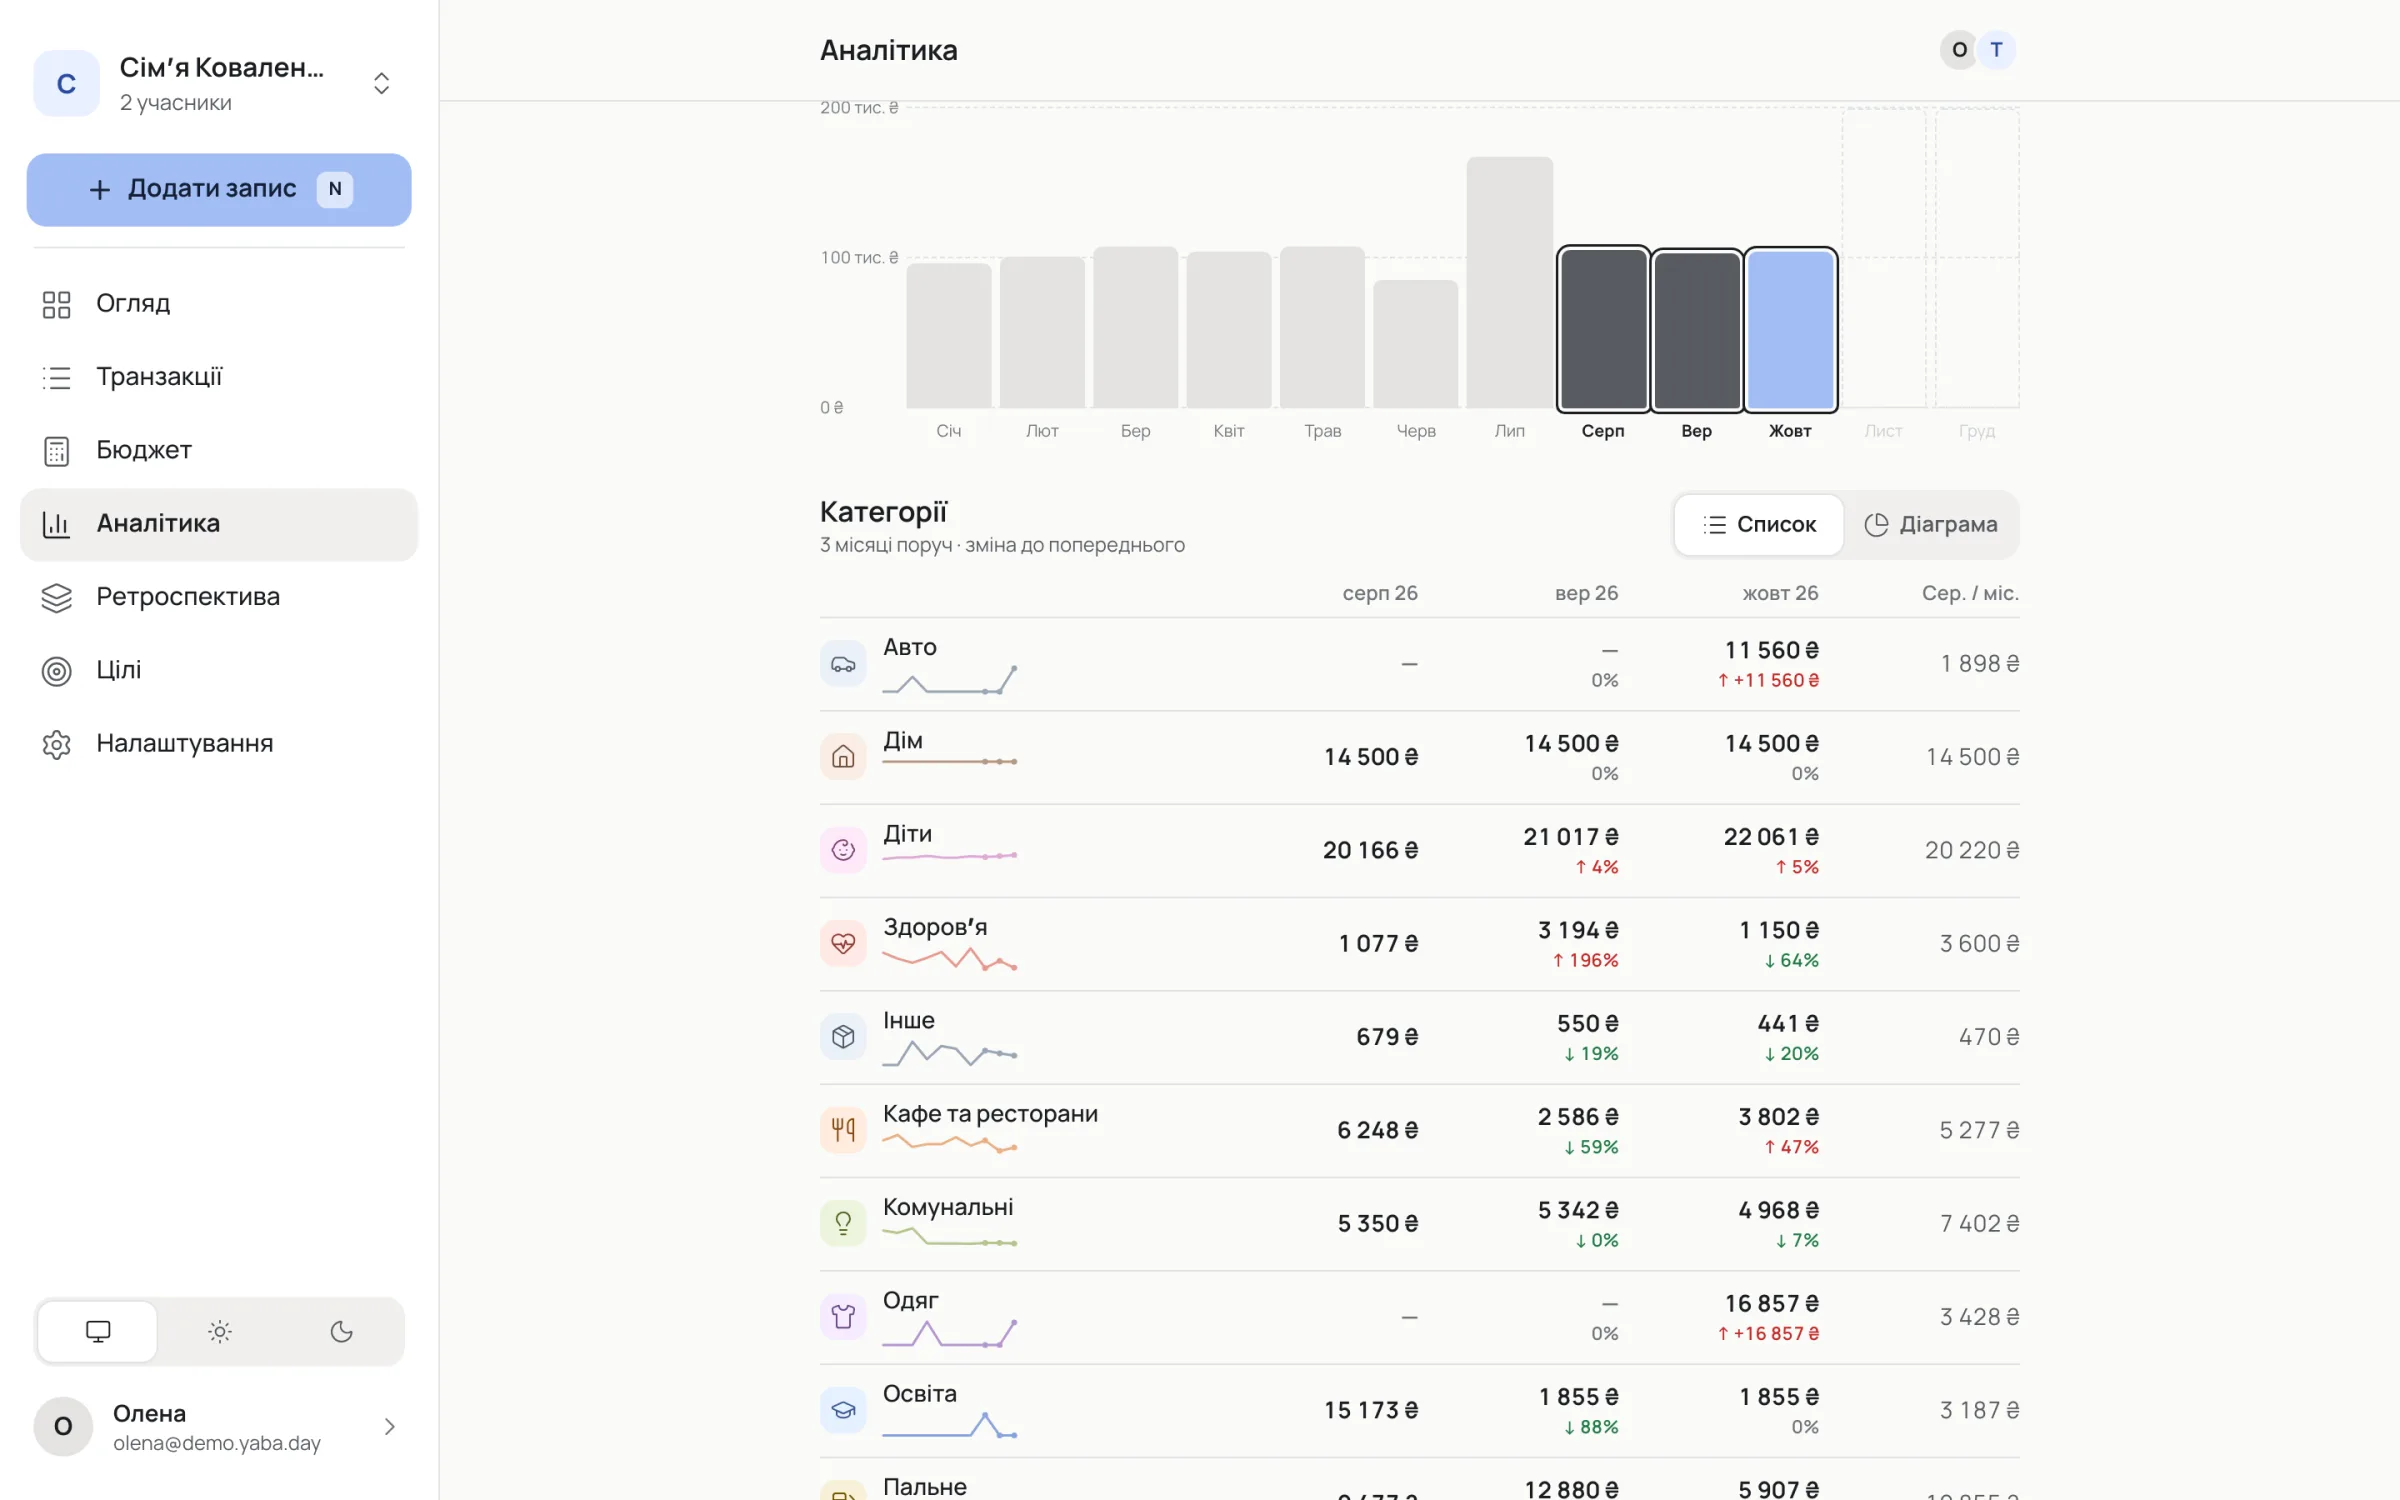The height and width of the screenshot is (1500, 2400).
Task: Select the Лип bar in chart
Action: tap(1510, 282)
